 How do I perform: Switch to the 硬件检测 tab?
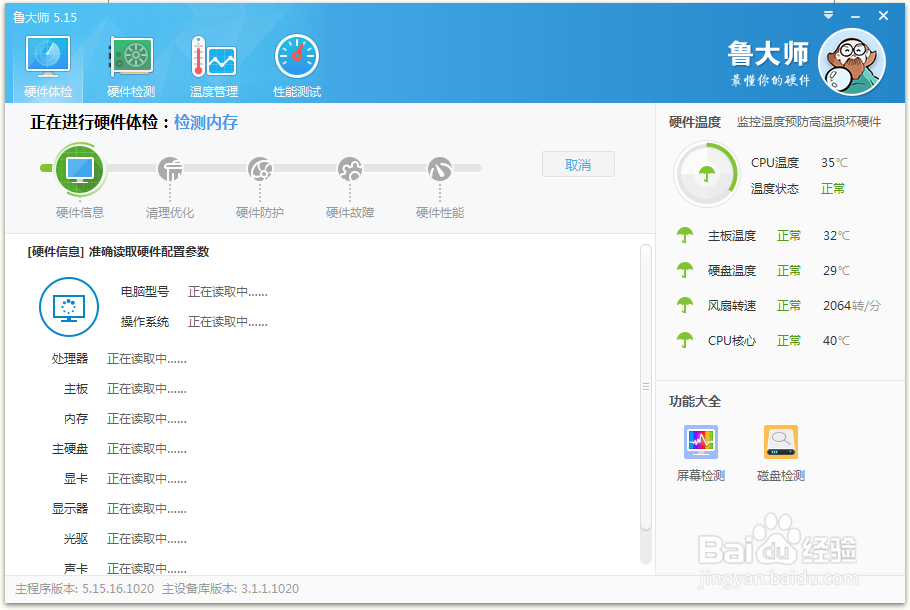point(131,67)
